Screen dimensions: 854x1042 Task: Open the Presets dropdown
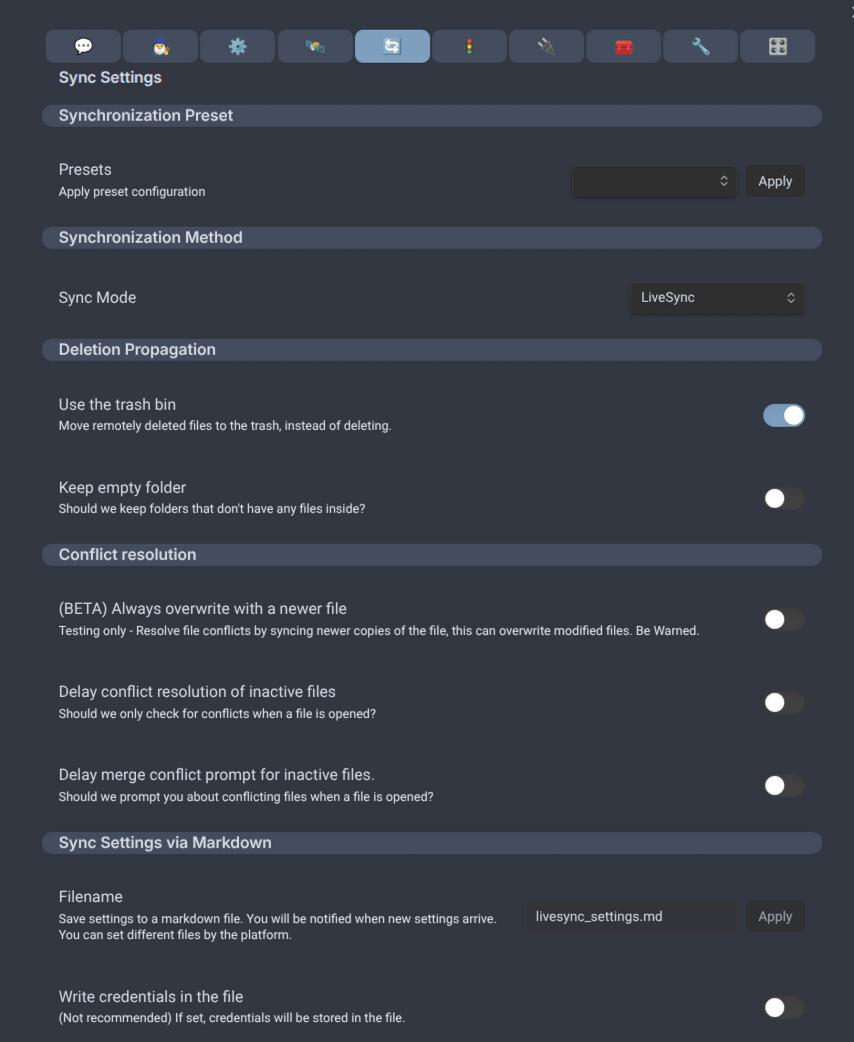click(654, 181)
